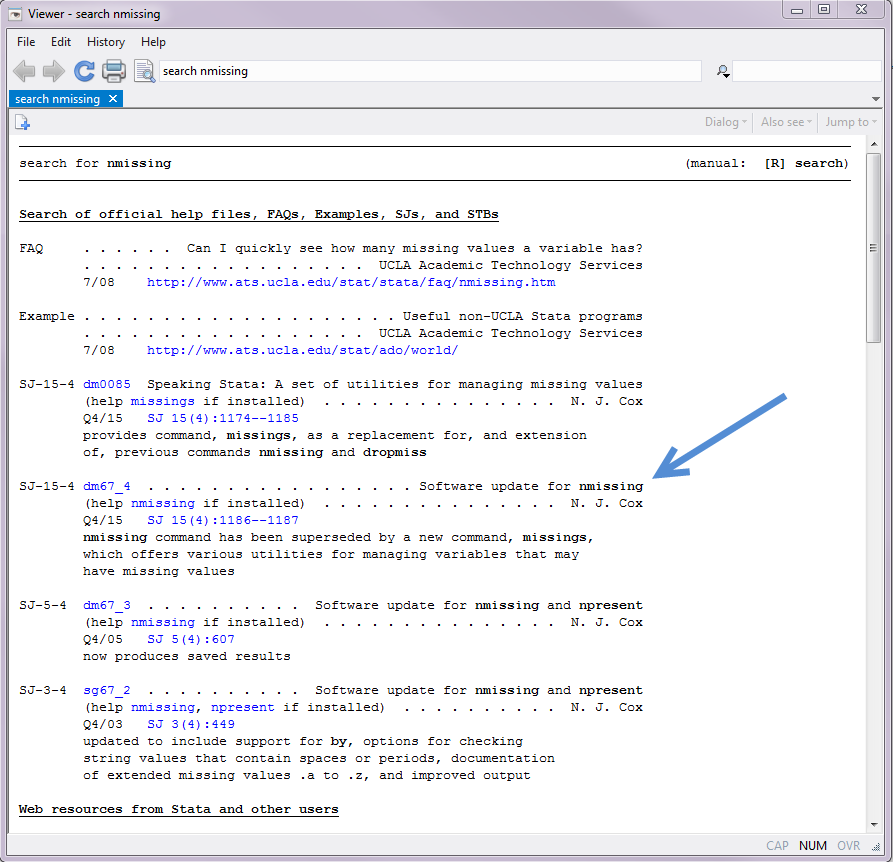The height and width of the screenshot is (862, 893).
Task: Click the OVR status indicator
Action: (x=849, y=846)
